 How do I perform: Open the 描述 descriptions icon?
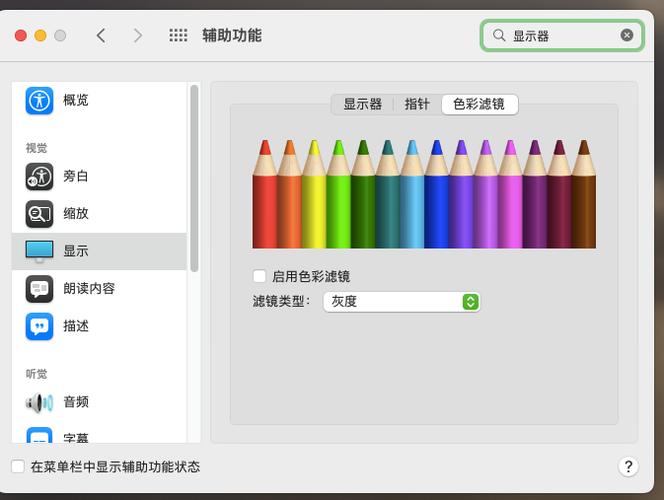pos(39,326)
